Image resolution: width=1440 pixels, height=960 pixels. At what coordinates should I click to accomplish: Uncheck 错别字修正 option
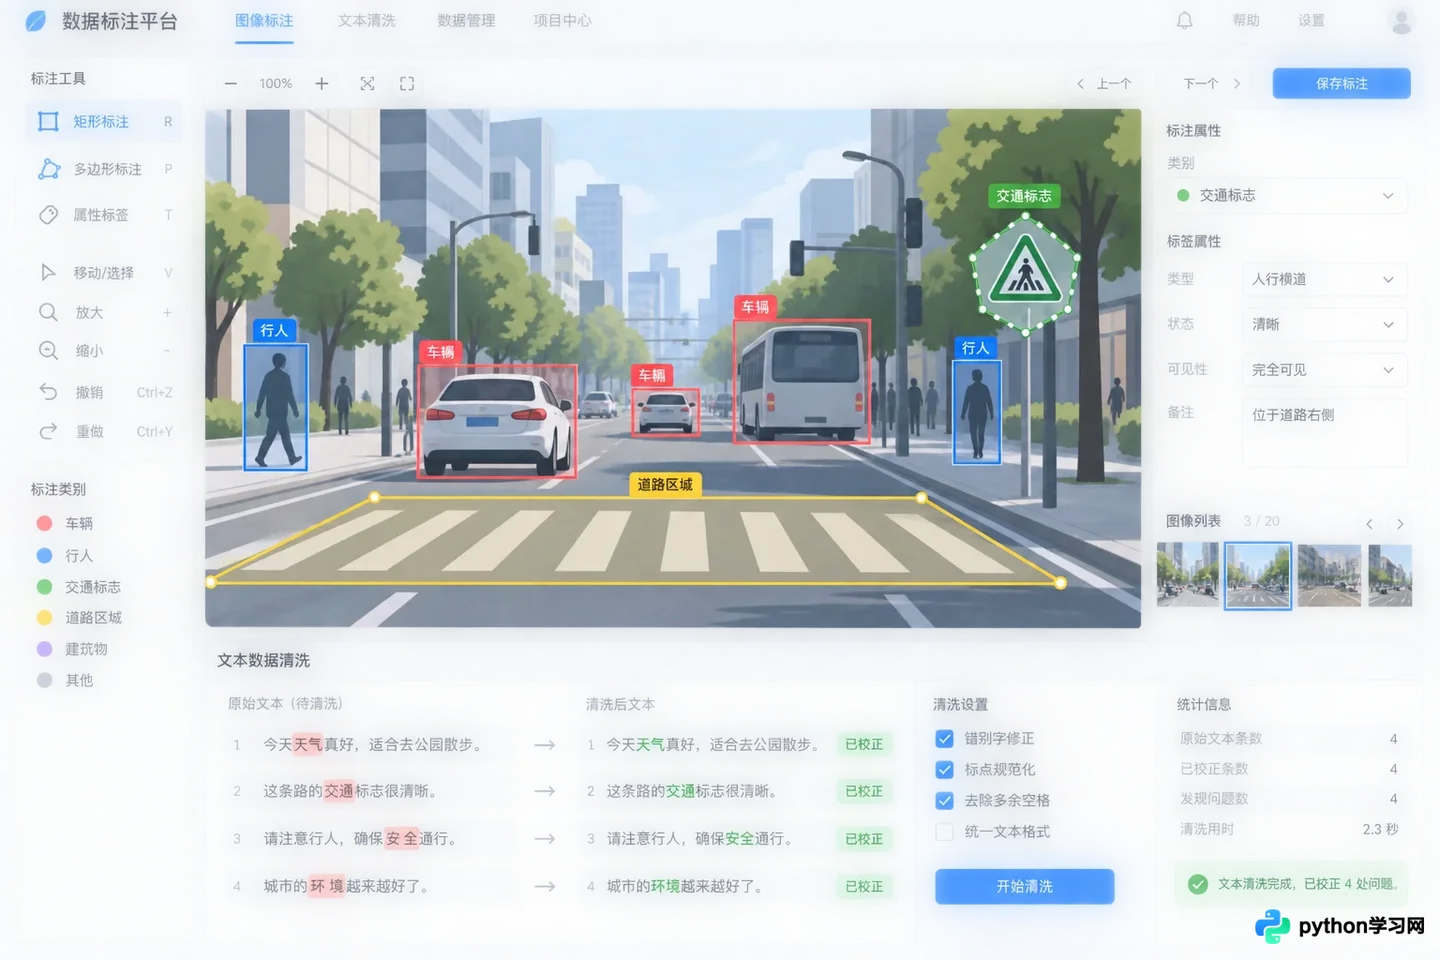coord(944,739)
